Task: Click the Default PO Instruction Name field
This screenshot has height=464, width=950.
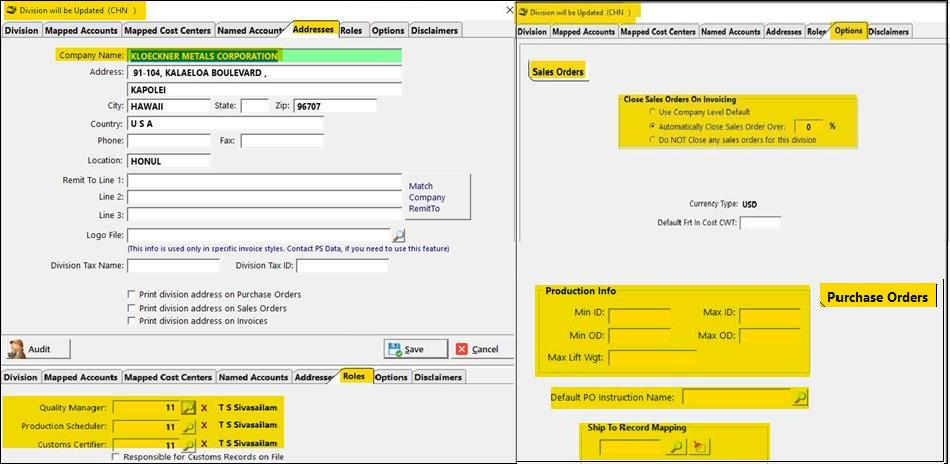Action: [737, 397]
